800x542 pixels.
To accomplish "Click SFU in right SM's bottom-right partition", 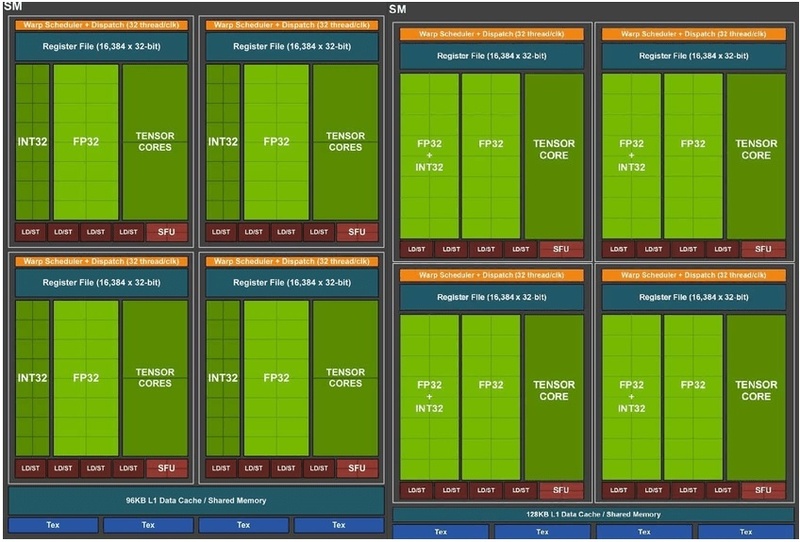I will [x=763, y=490].
